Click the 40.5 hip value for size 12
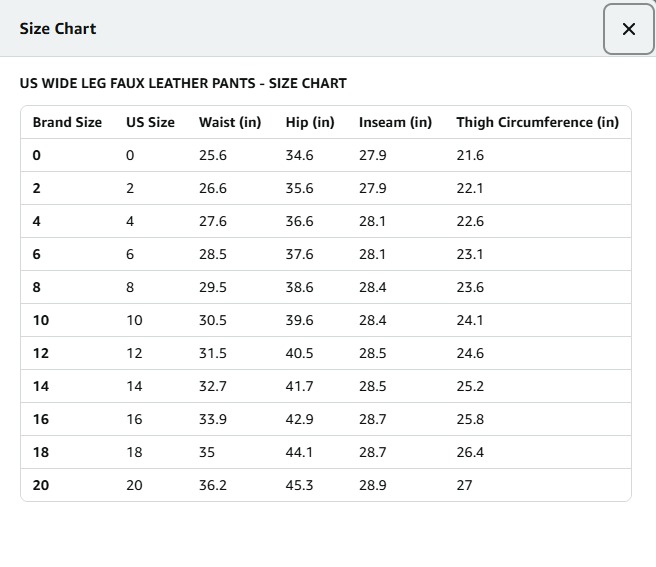Screen dimensions: 656x567 pos(299,353)
